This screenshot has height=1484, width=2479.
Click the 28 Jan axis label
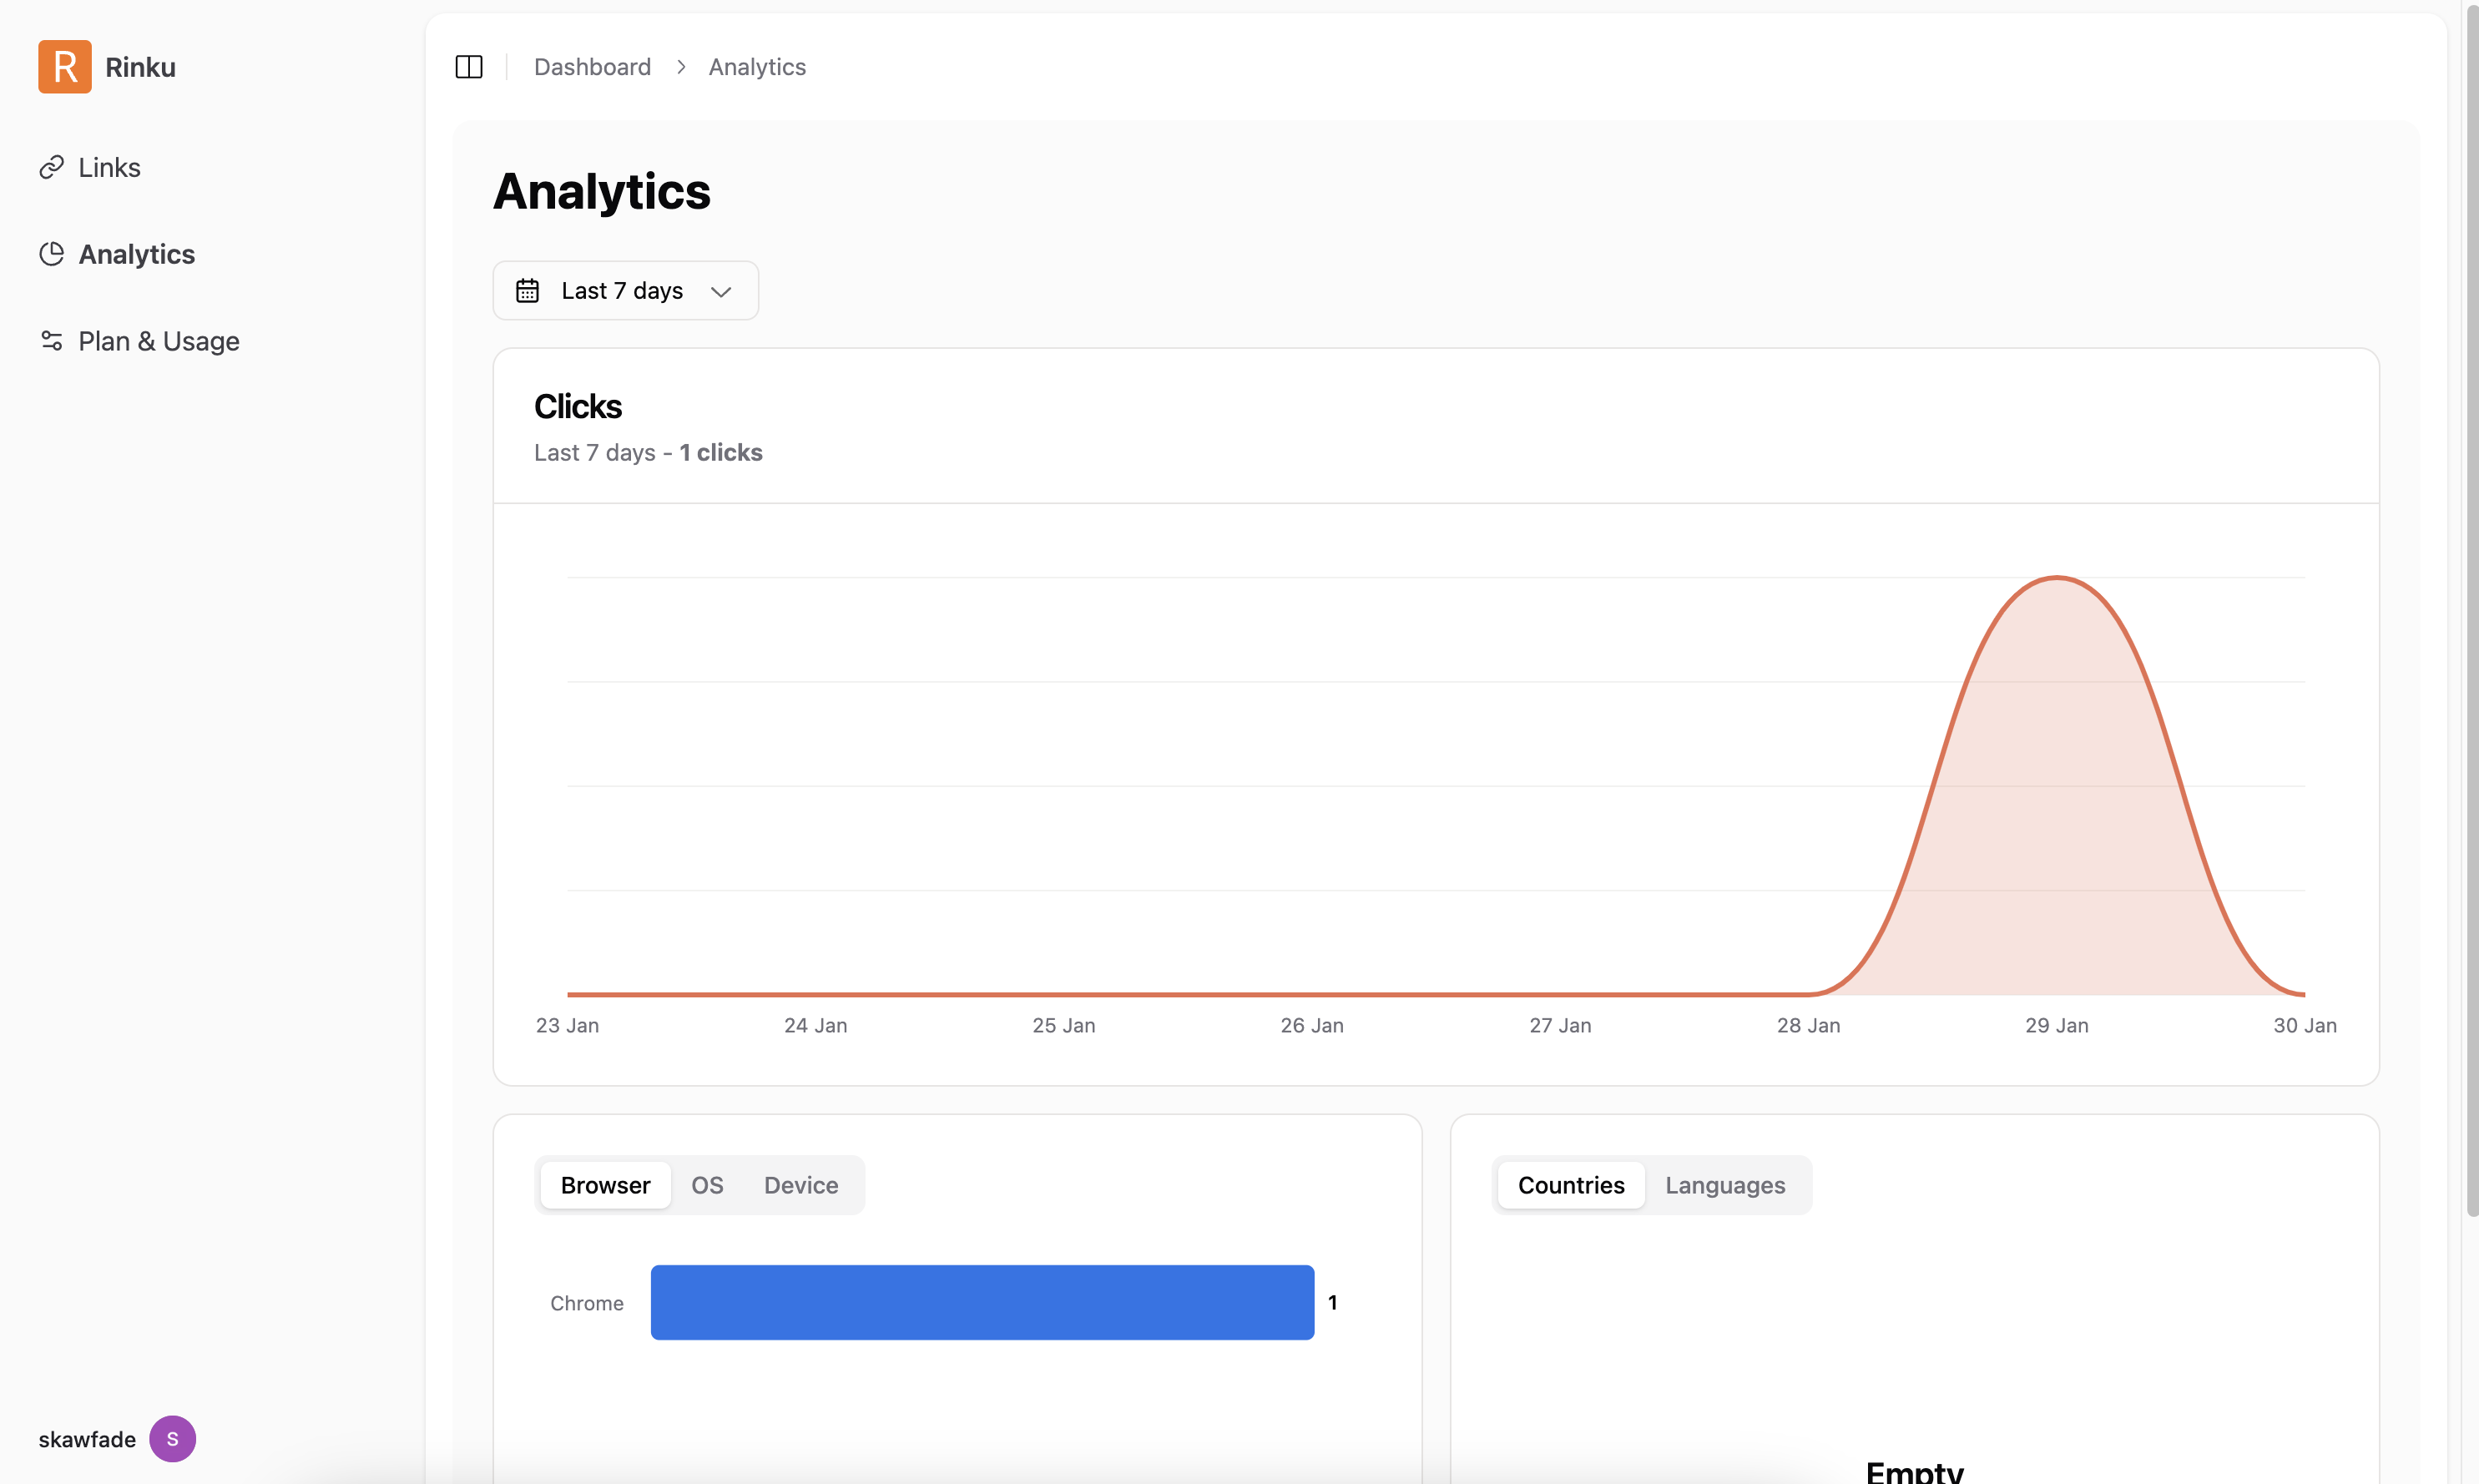point(1809,1025)
